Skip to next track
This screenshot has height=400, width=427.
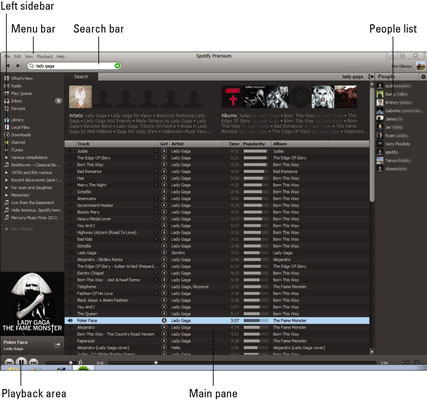(33, 362)
